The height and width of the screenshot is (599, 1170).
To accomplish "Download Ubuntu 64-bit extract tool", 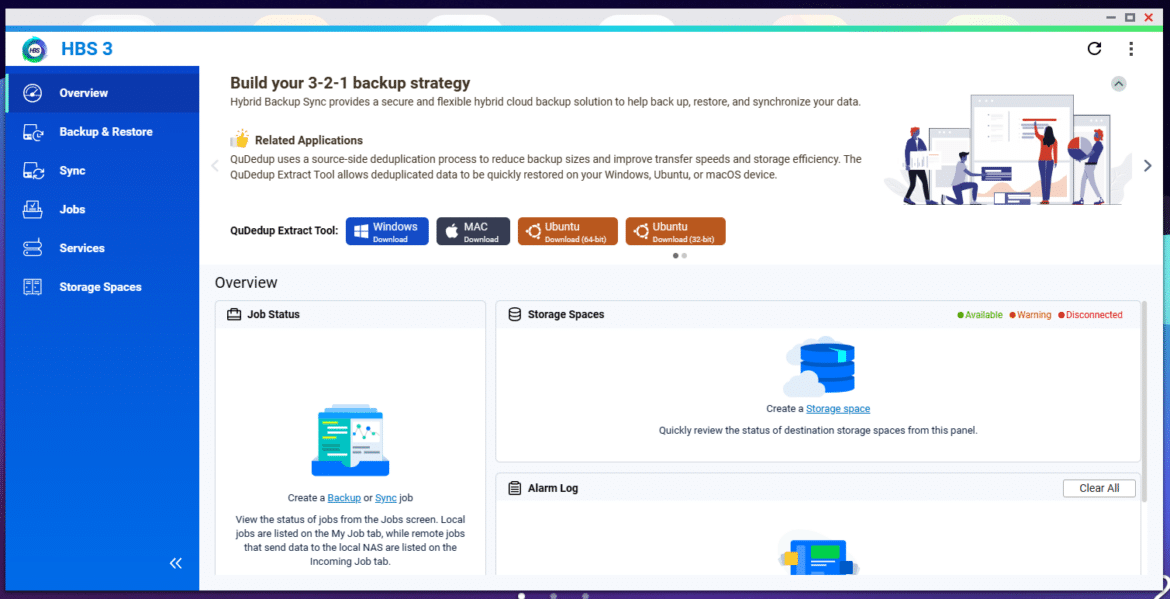I will (x=568, y=231).
